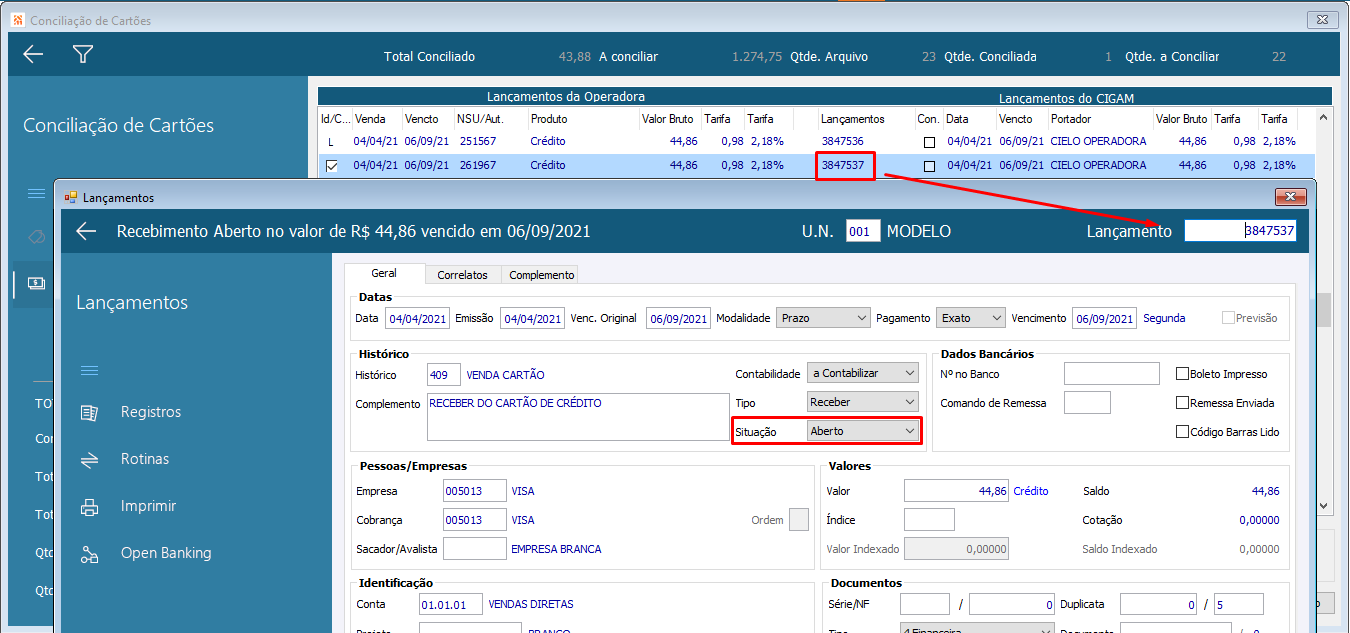Screen dimensions: 1350x633
Task: Toggle the Id/C checkbox on the 261967 row
Action: coord(331,166)
